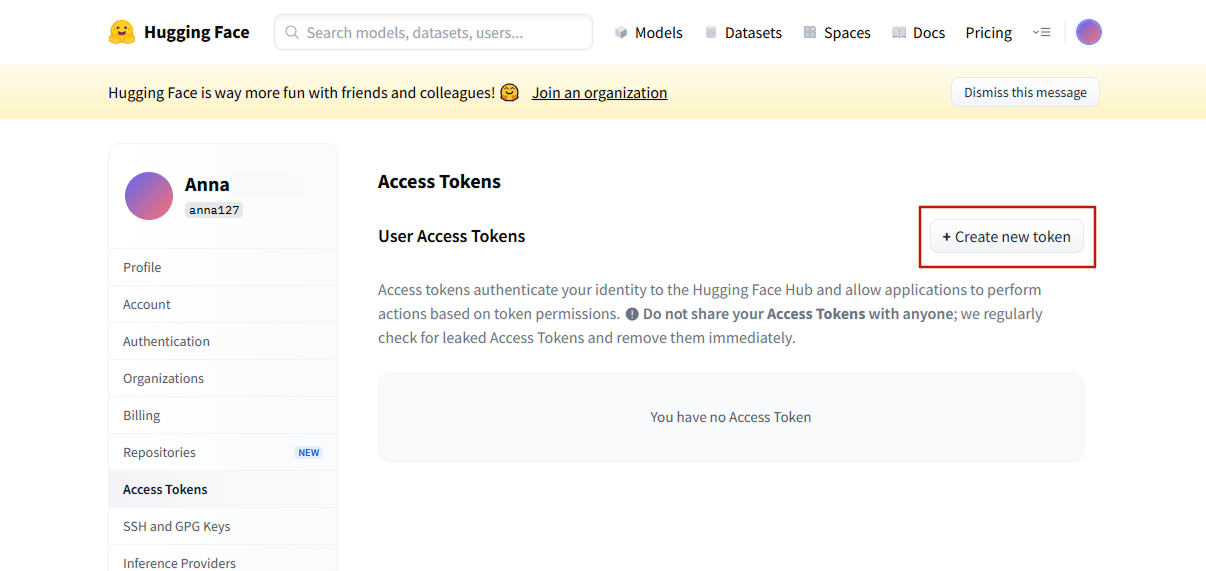Open Docs from the navigation bar

(x=918, y=33)
